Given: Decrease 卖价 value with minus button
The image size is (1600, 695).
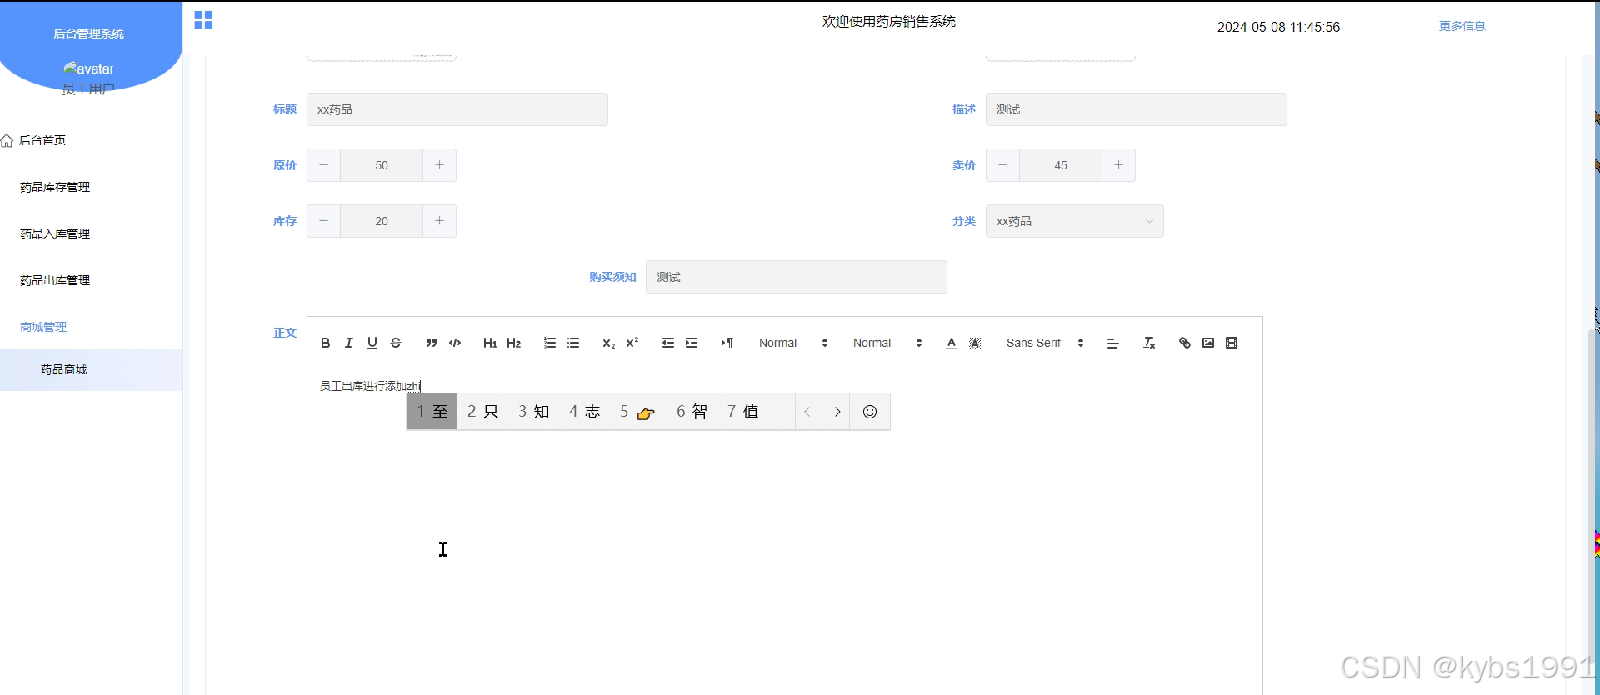Looking at the screenshot, I should [1003, 165].
